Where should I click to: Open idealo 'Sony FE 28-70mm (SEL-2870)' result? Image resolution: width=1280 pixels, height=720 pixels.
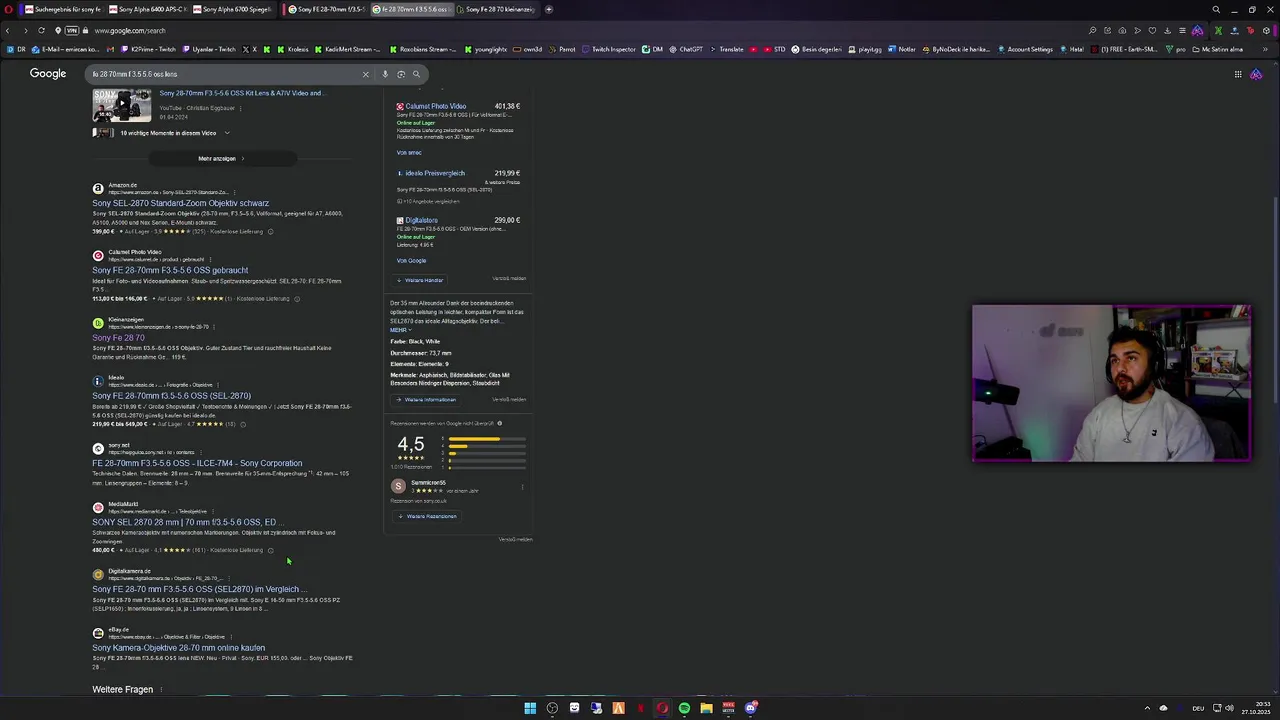[x=171, y=396]
